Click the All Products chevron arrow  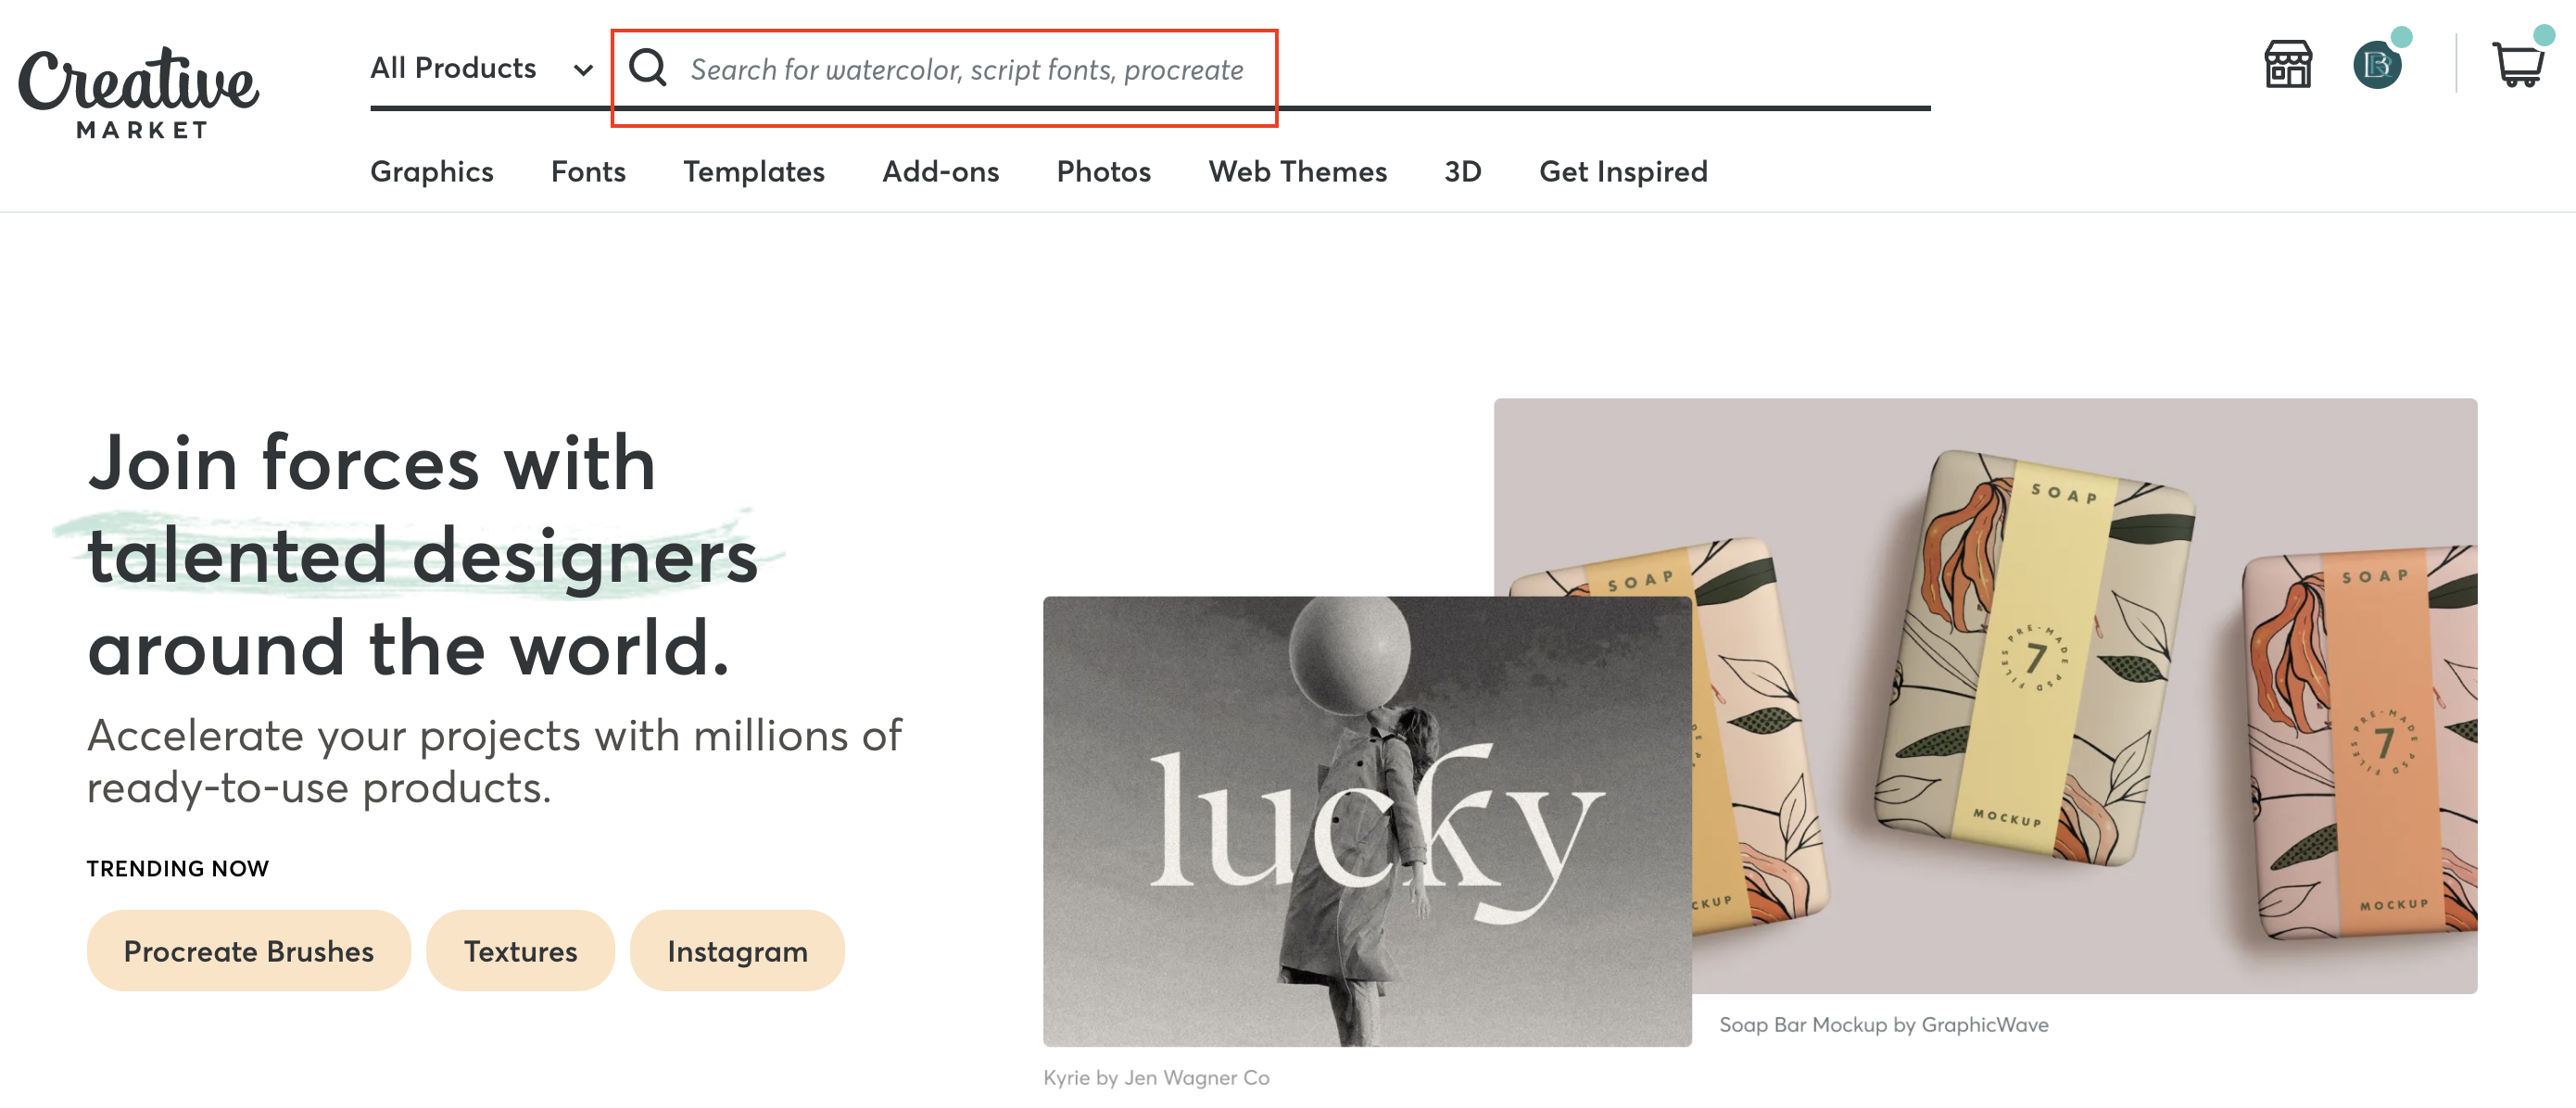583,70
